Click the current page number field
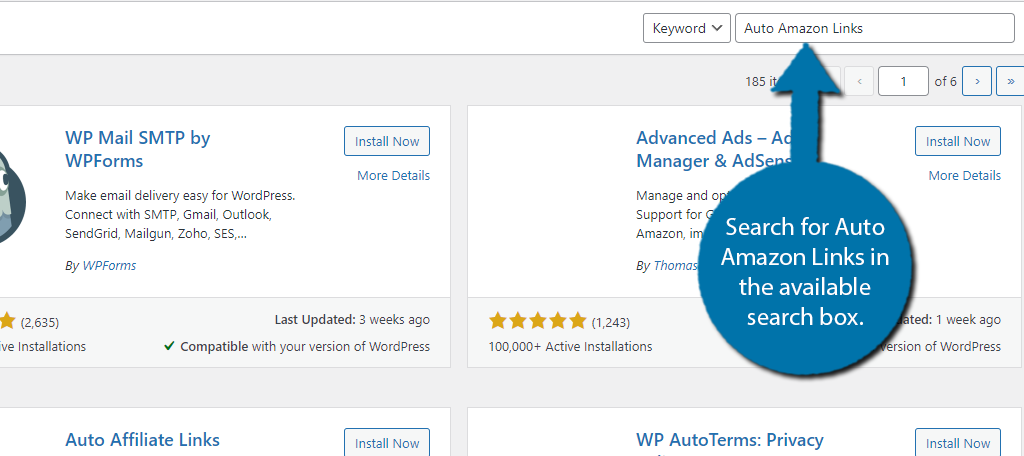Screen dimensions: 1024x456 tap(903, 81)
